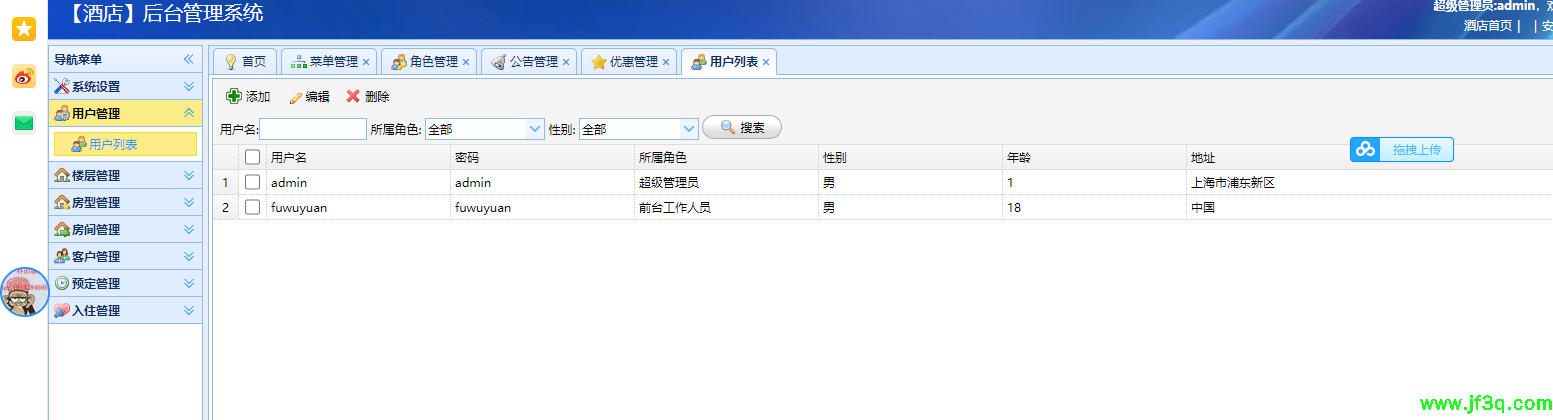The height and width of the screenshot is (420, 1553).
Task: Click the floor management house icon
Action: (62, 175)
